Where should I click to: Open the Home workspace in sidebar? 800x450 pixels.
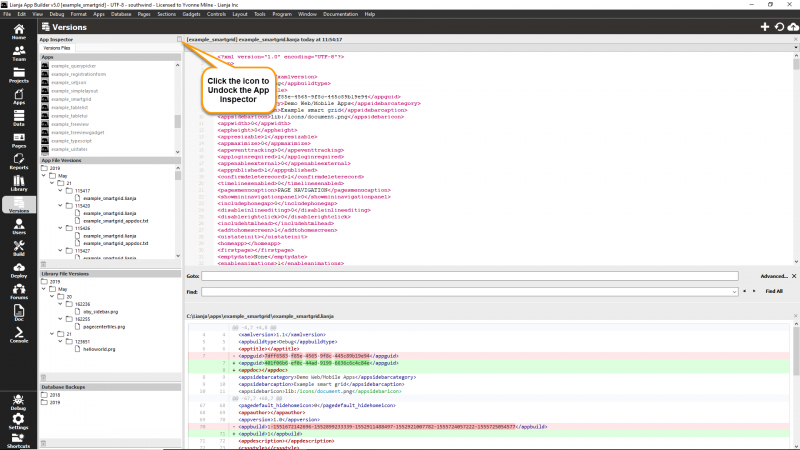(19, 32)
